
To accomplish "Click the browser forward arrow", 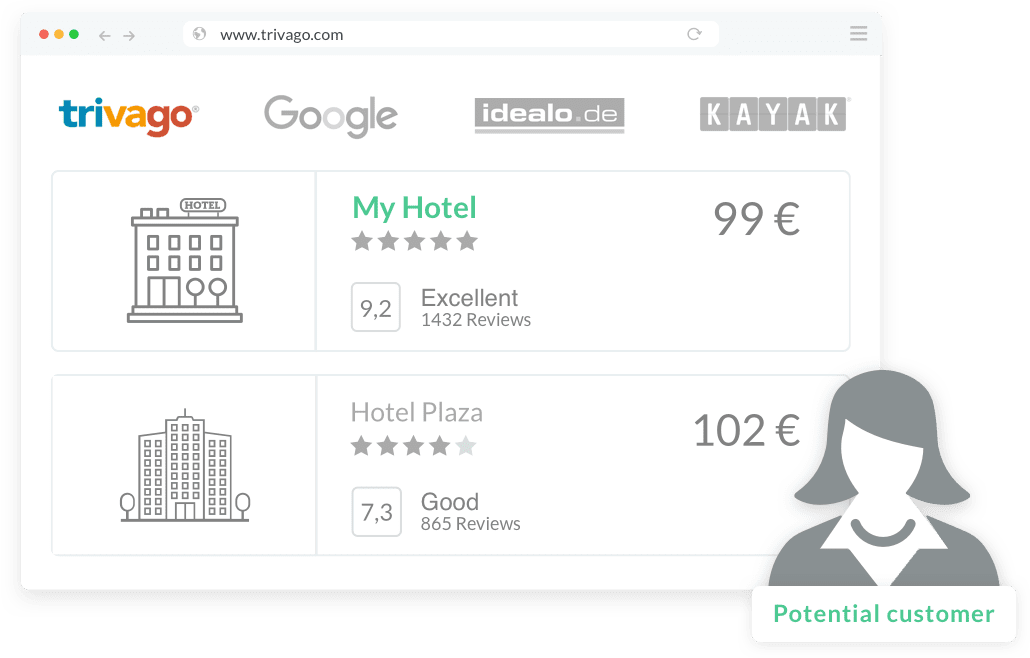I will (x=129, y=36).
